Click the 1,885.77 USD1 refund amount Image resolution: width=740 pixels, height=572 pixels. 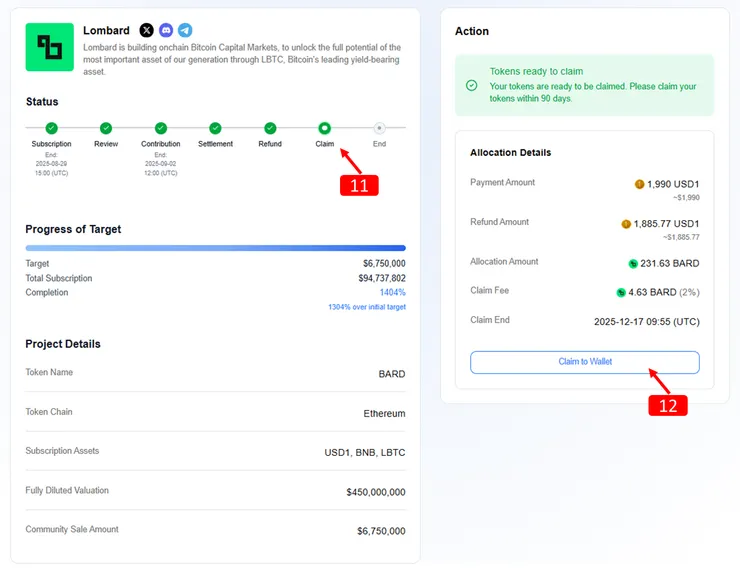(666, 224)
